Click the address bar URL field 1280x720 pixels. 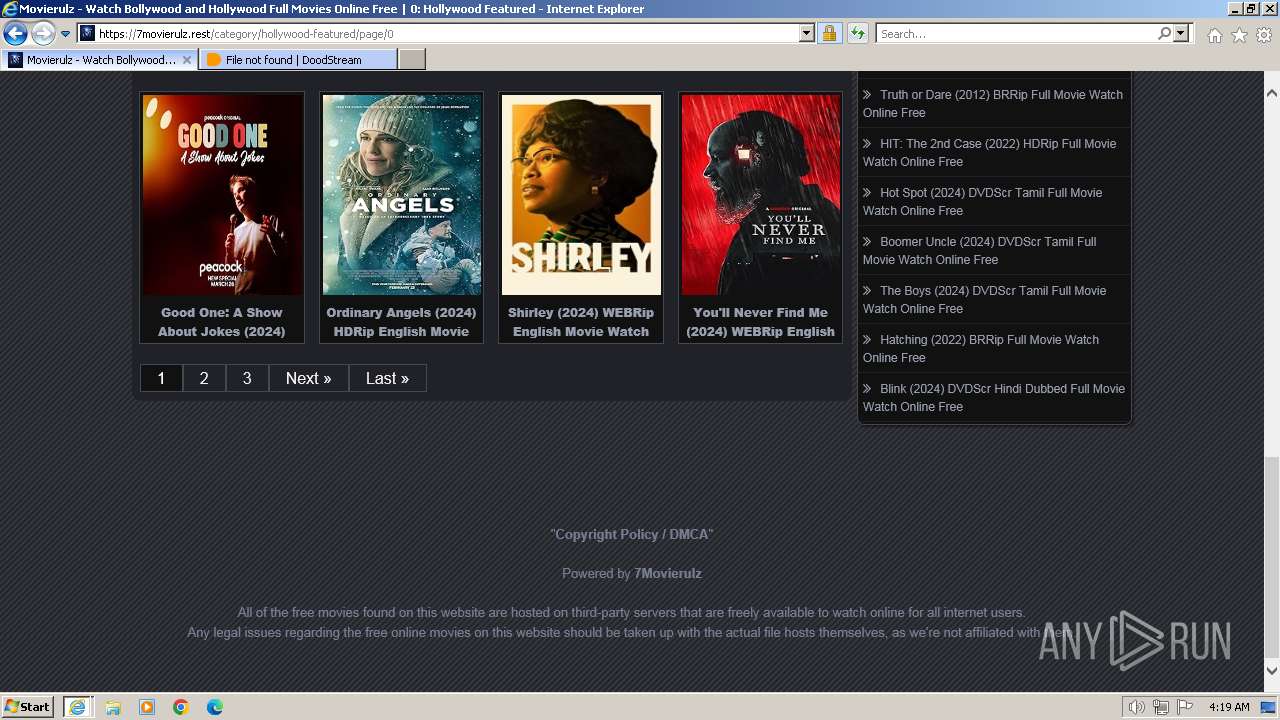[437, 33]
